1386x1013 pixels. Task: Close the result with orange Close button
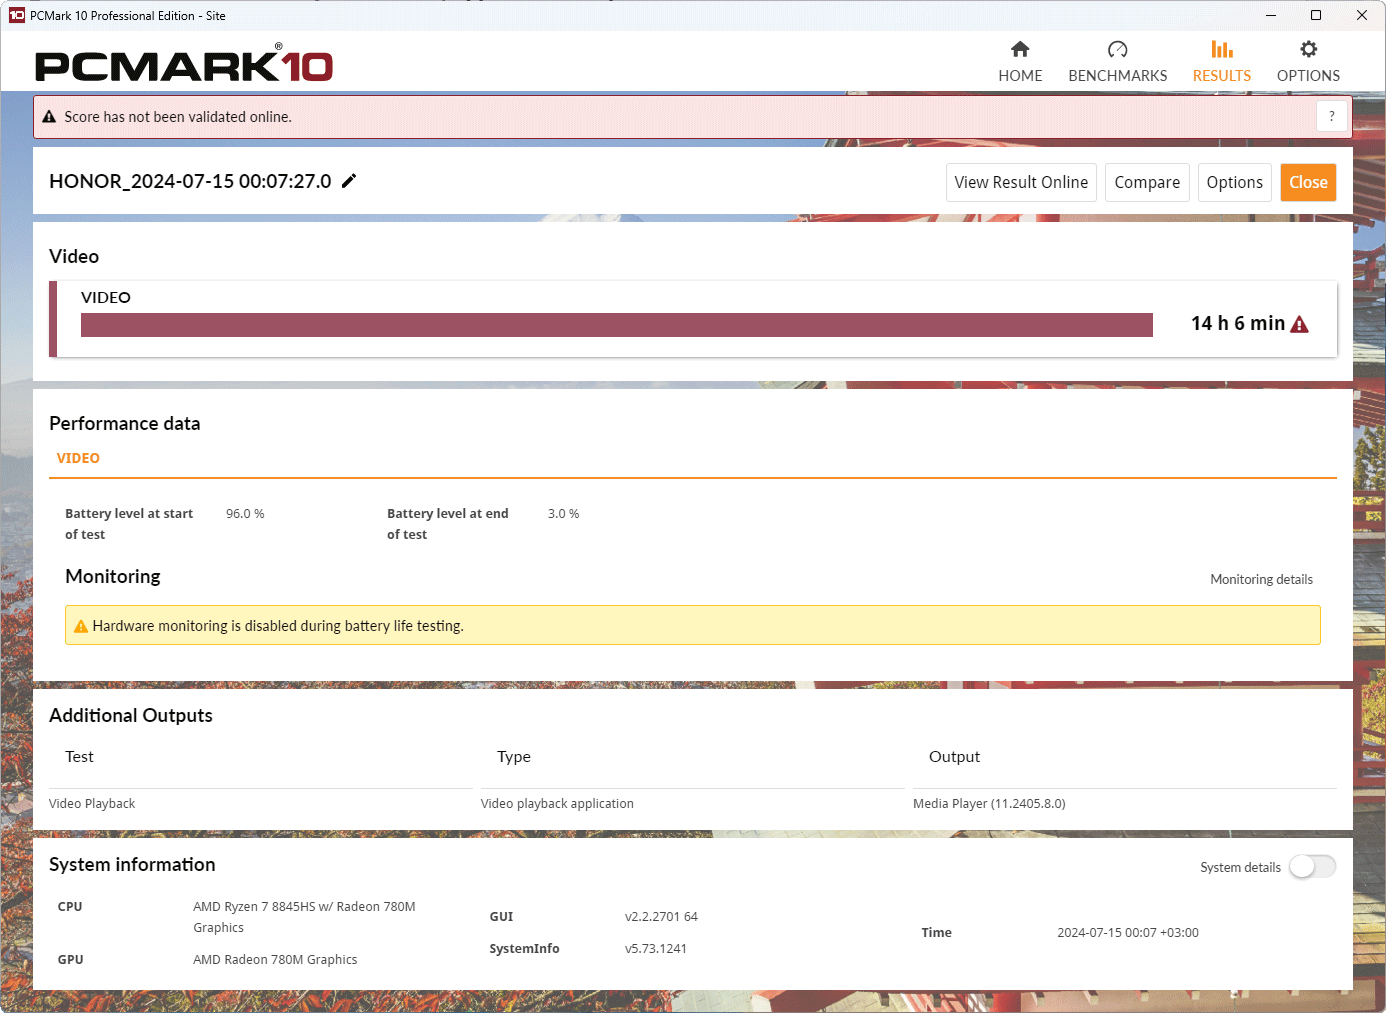pos(1308,182)
